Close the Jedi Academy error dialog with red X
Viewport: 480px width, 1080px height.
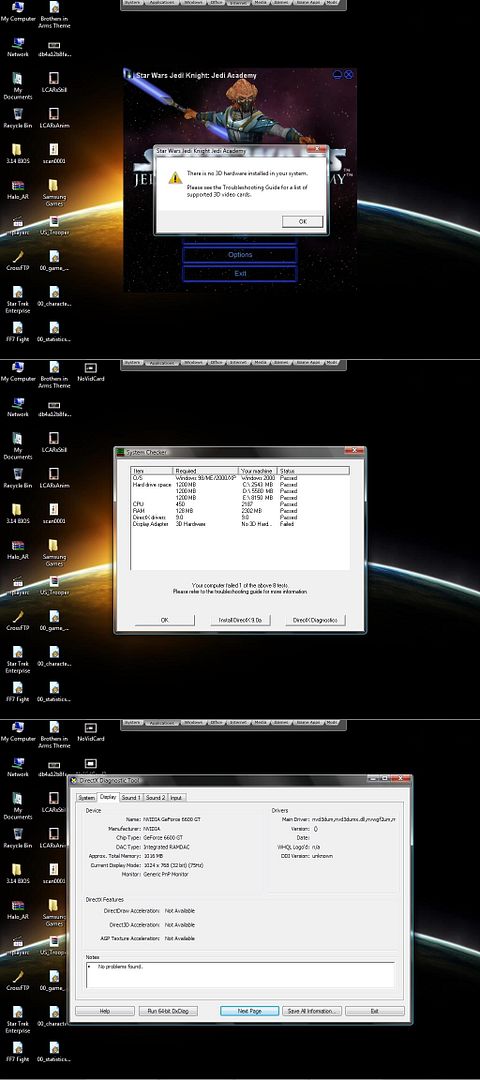tap(317, 149)
